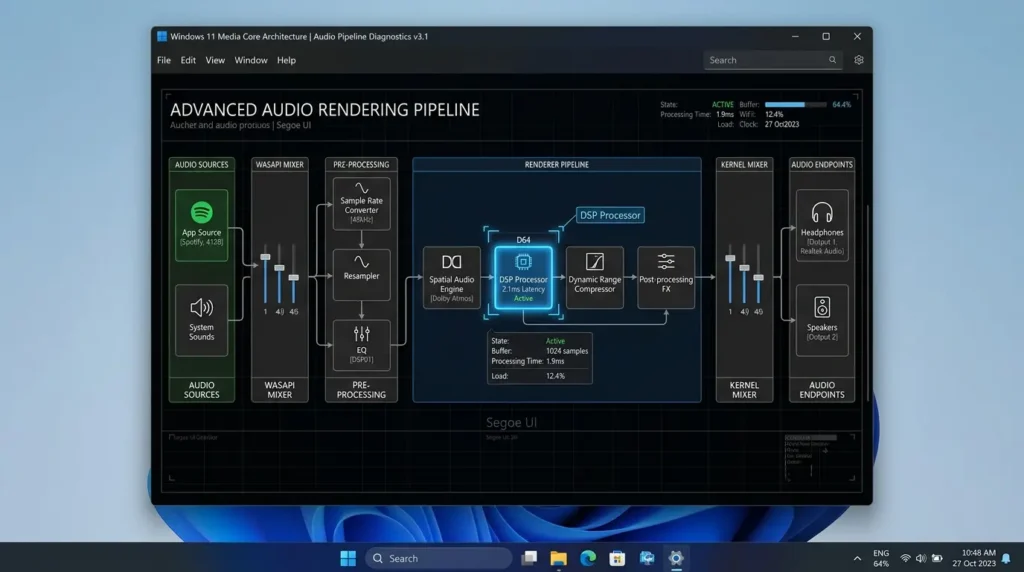Image resolution: width=1024 pixels, height=572 pixels.
Task: Click the Sample Rate Converter node
Action: click(361, 203)
